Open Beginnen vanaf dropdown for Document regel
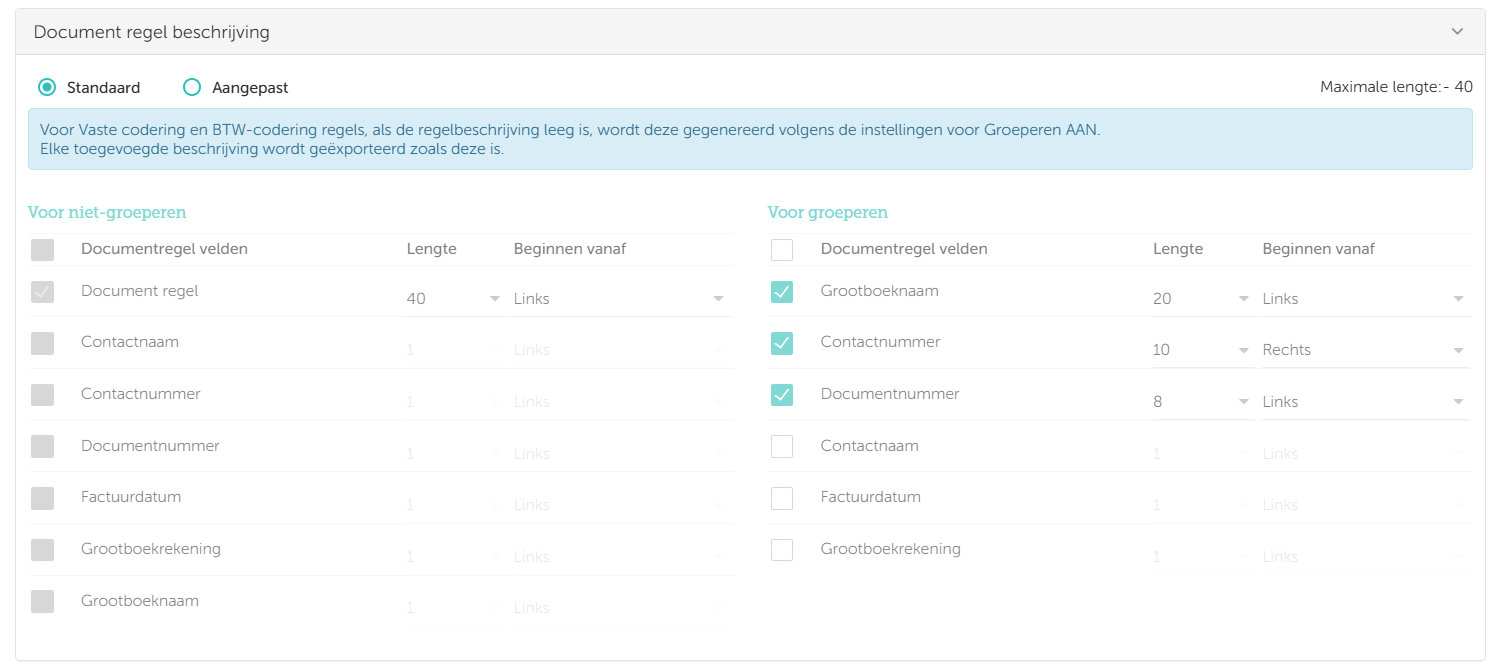 point(619,299)
